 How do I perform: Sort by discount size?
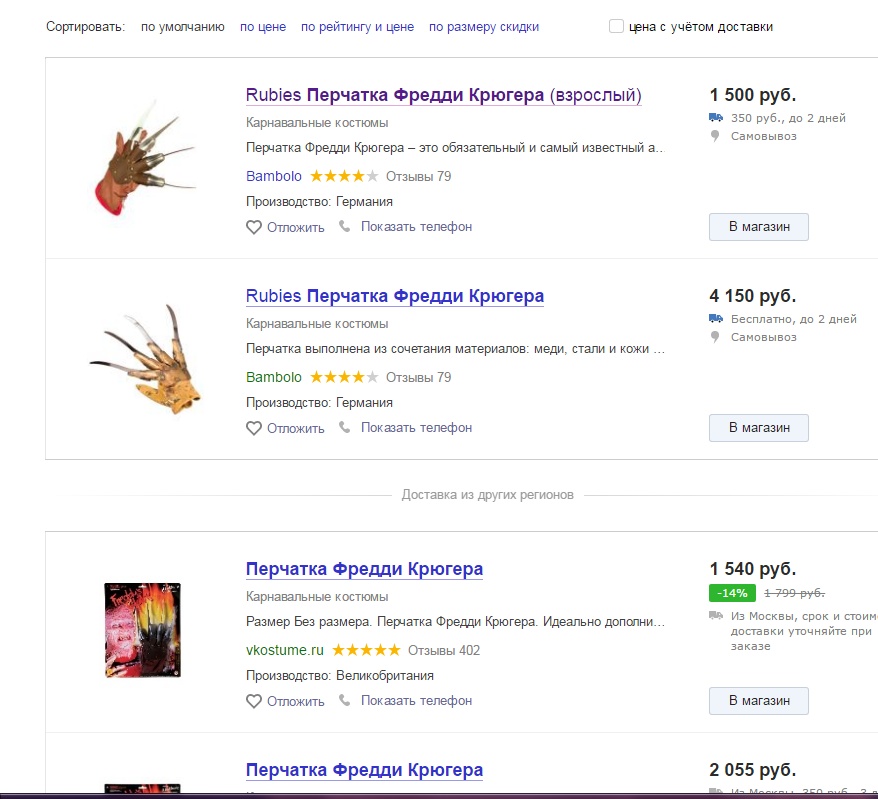click(484, 27)
